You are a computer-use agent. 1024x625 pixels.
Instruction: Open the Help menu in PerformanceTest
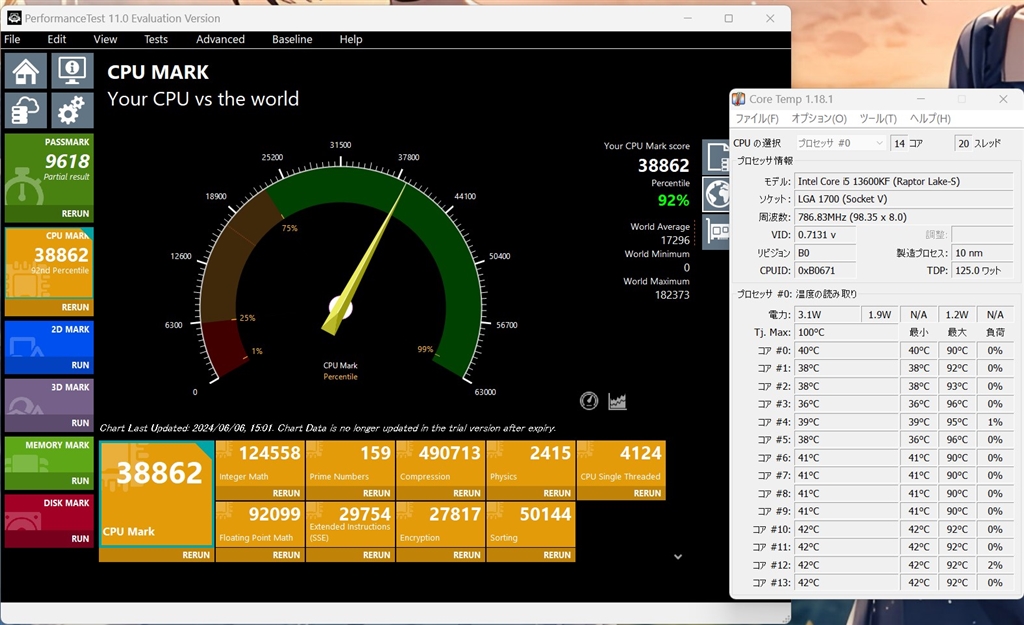[x=351, y=39]
